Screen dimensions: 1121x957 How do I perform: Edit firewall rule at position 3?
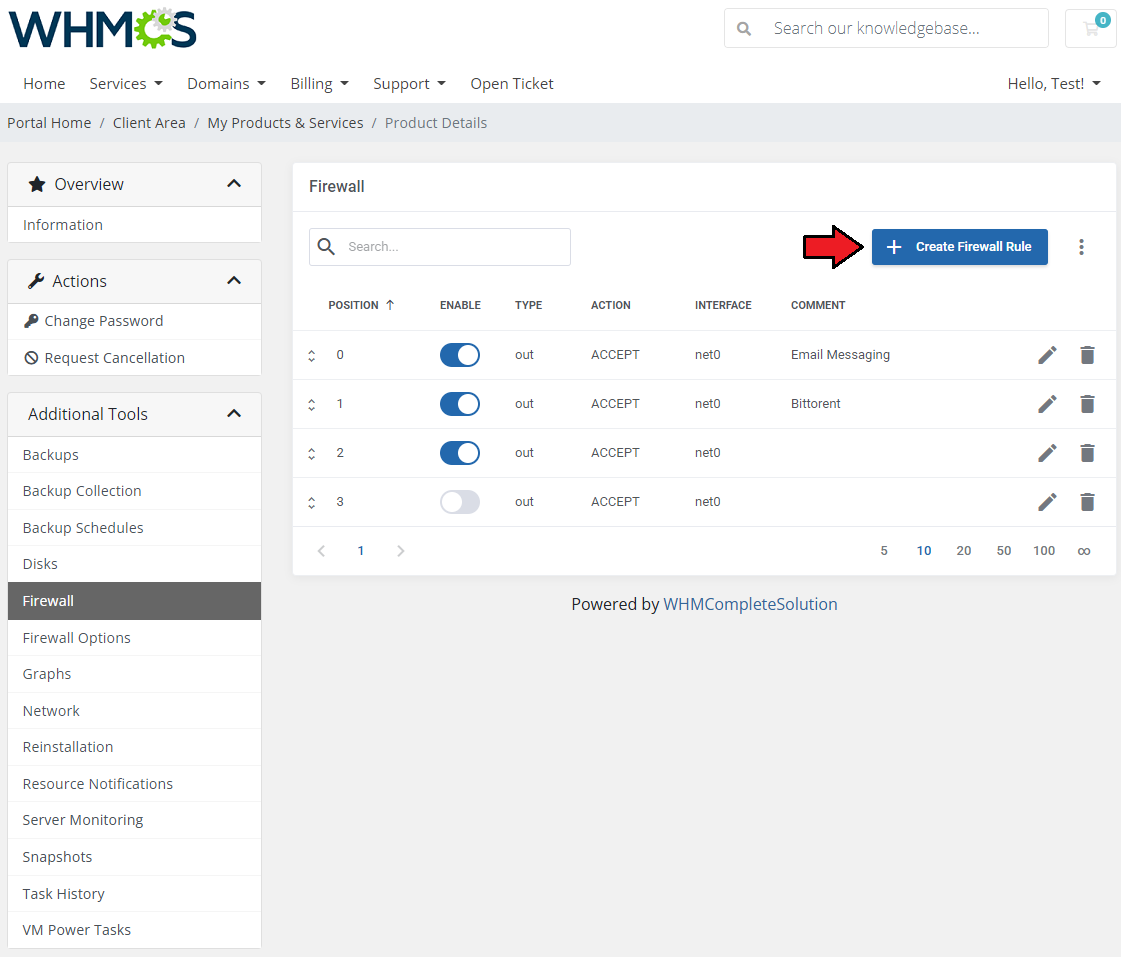[1047, 502]
